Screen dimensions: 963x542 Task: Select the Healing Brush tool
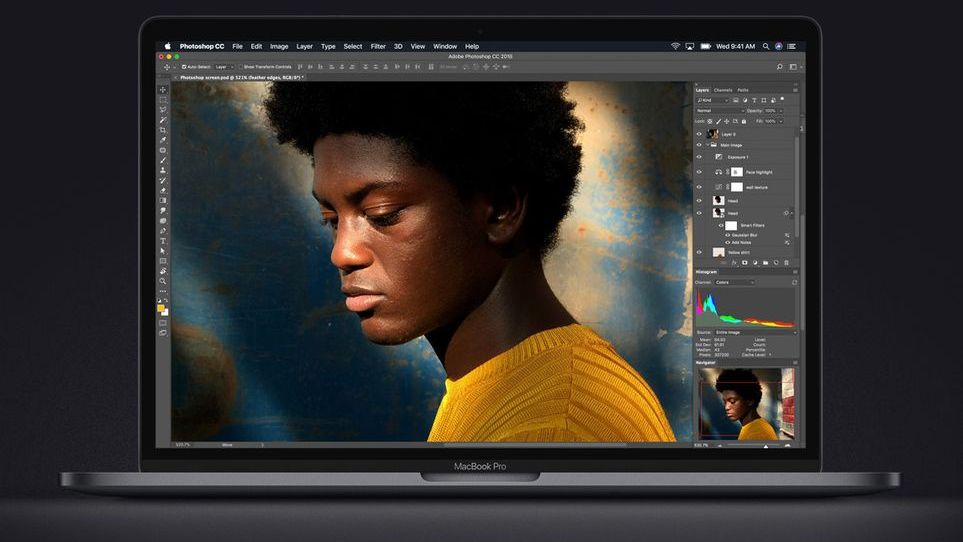click(163, 150)
